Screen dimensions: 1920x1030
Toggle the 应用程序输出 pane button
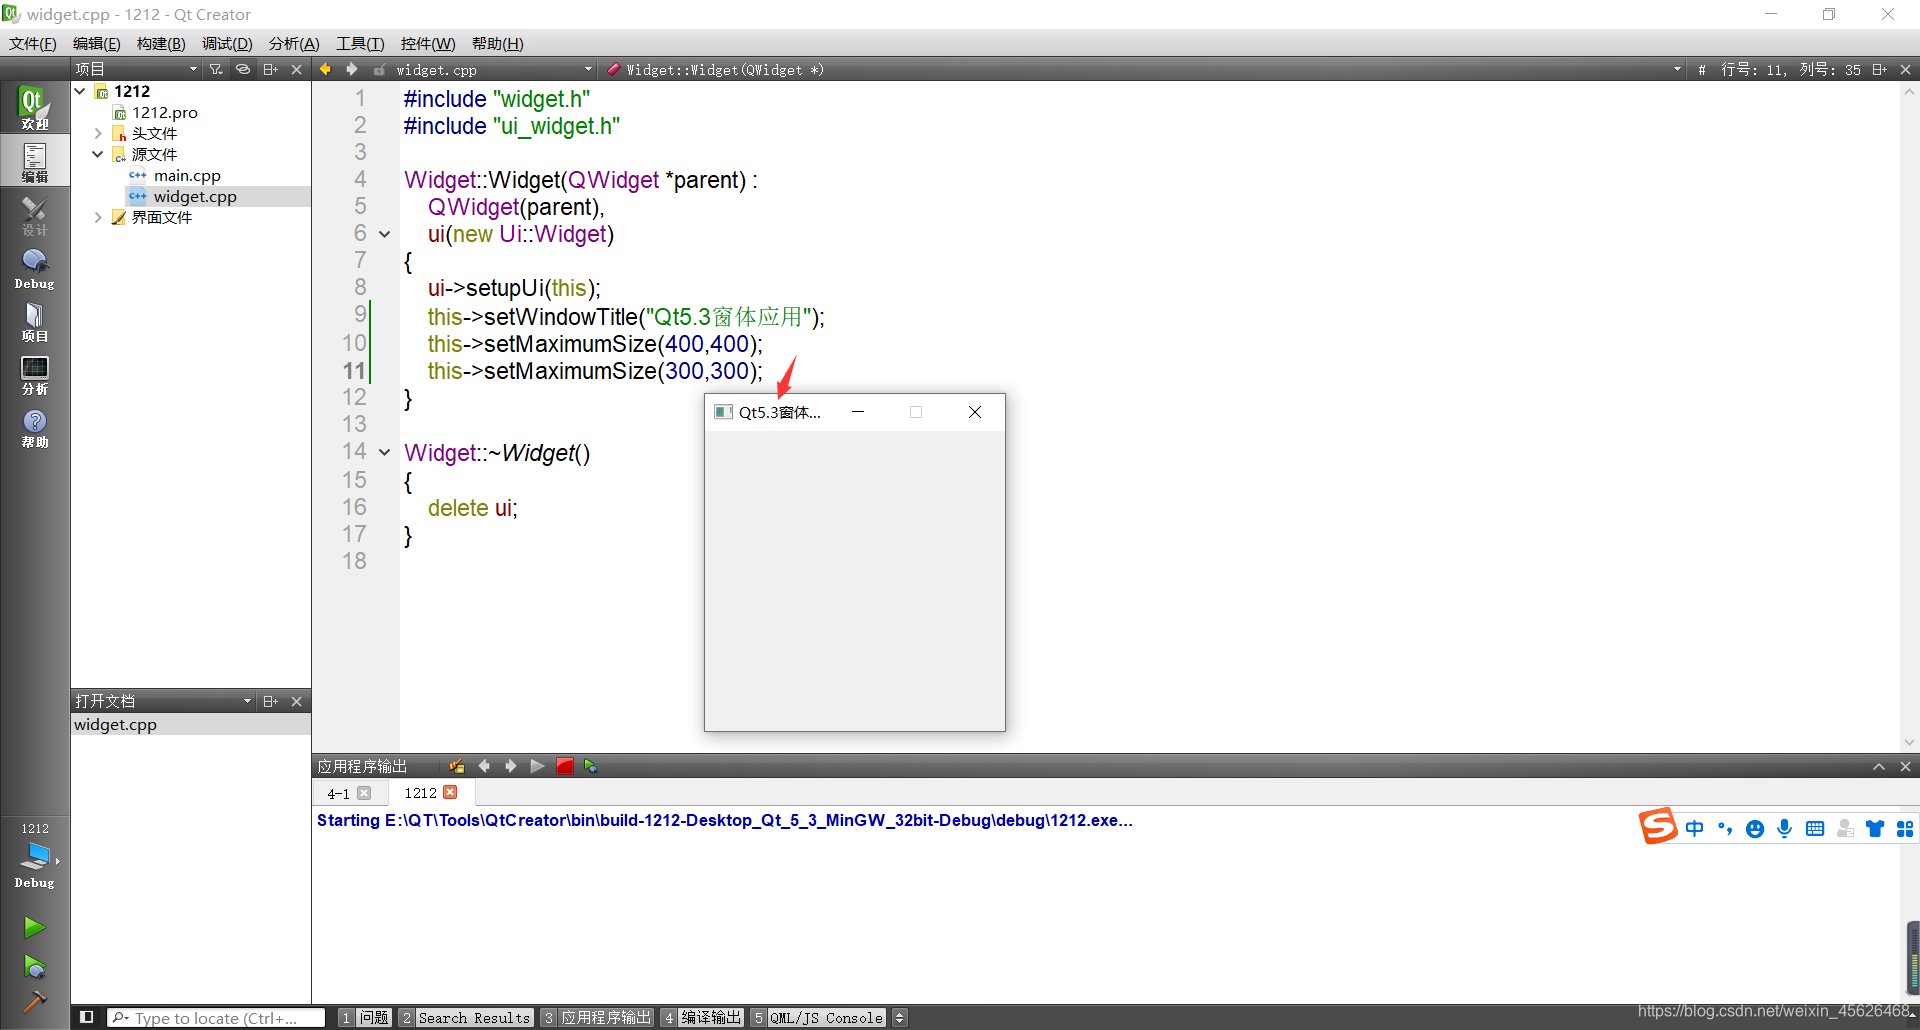point(598,1017)
